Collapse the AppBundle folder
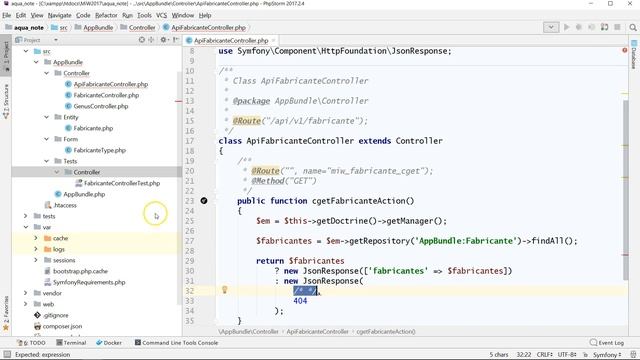 pyautogui.click(x=36, y=62)
